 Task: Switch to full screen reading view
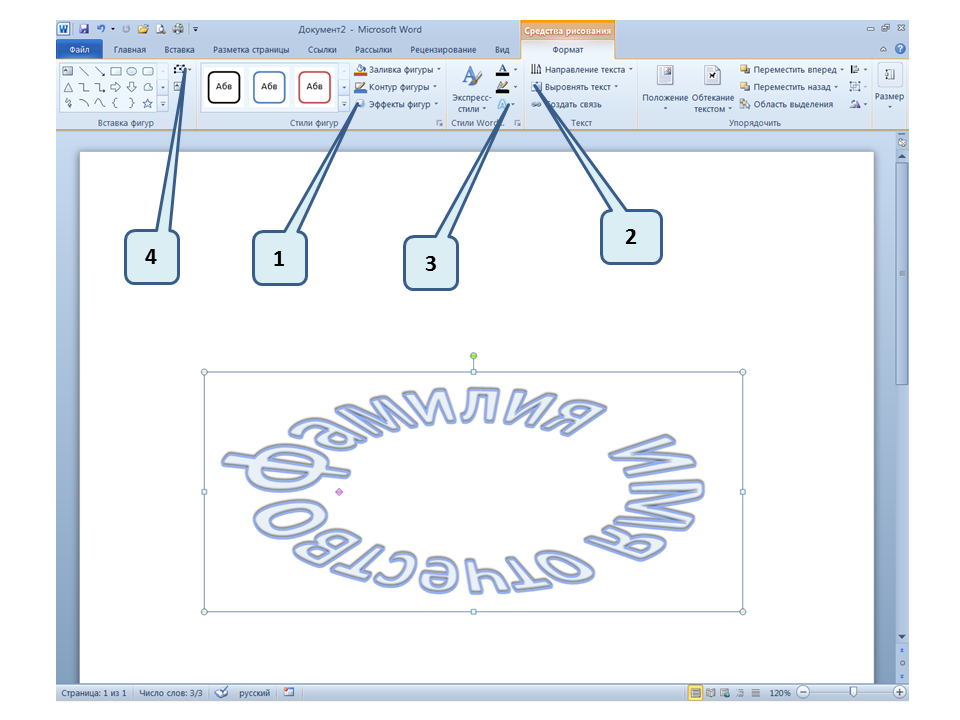[x=710, y=692]
